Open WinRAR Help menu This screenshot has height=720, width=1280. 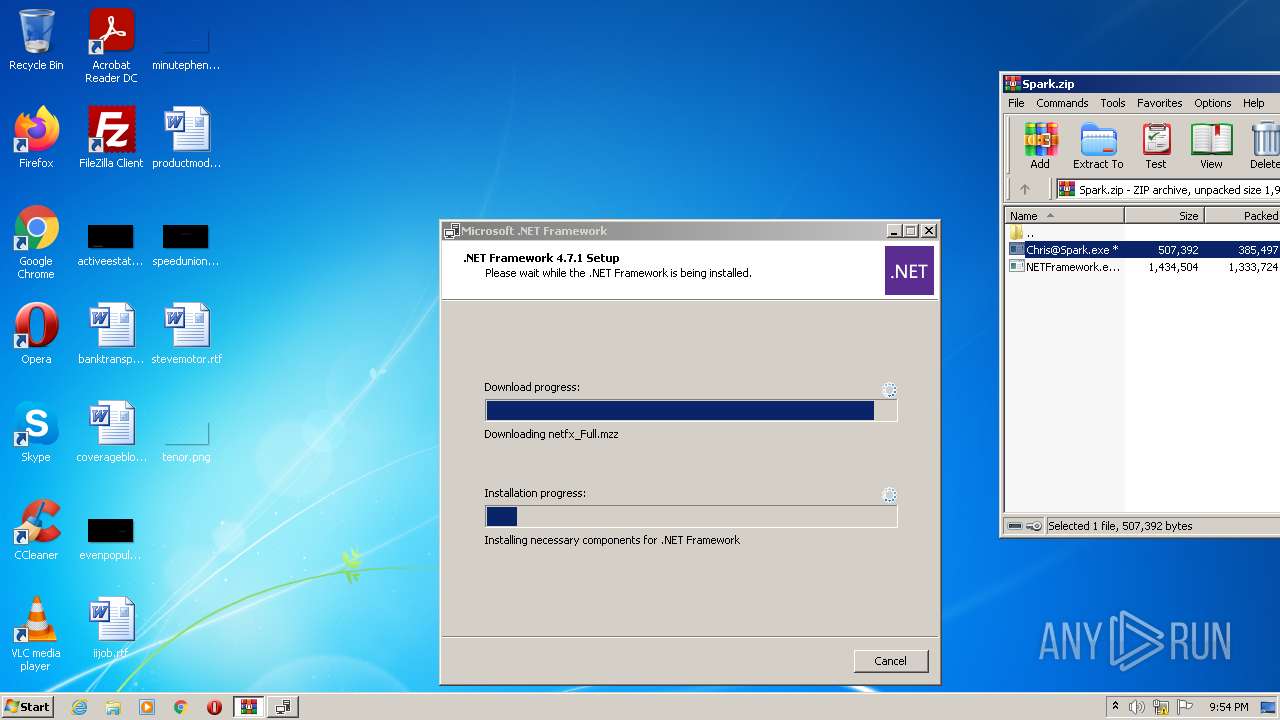1254,103
